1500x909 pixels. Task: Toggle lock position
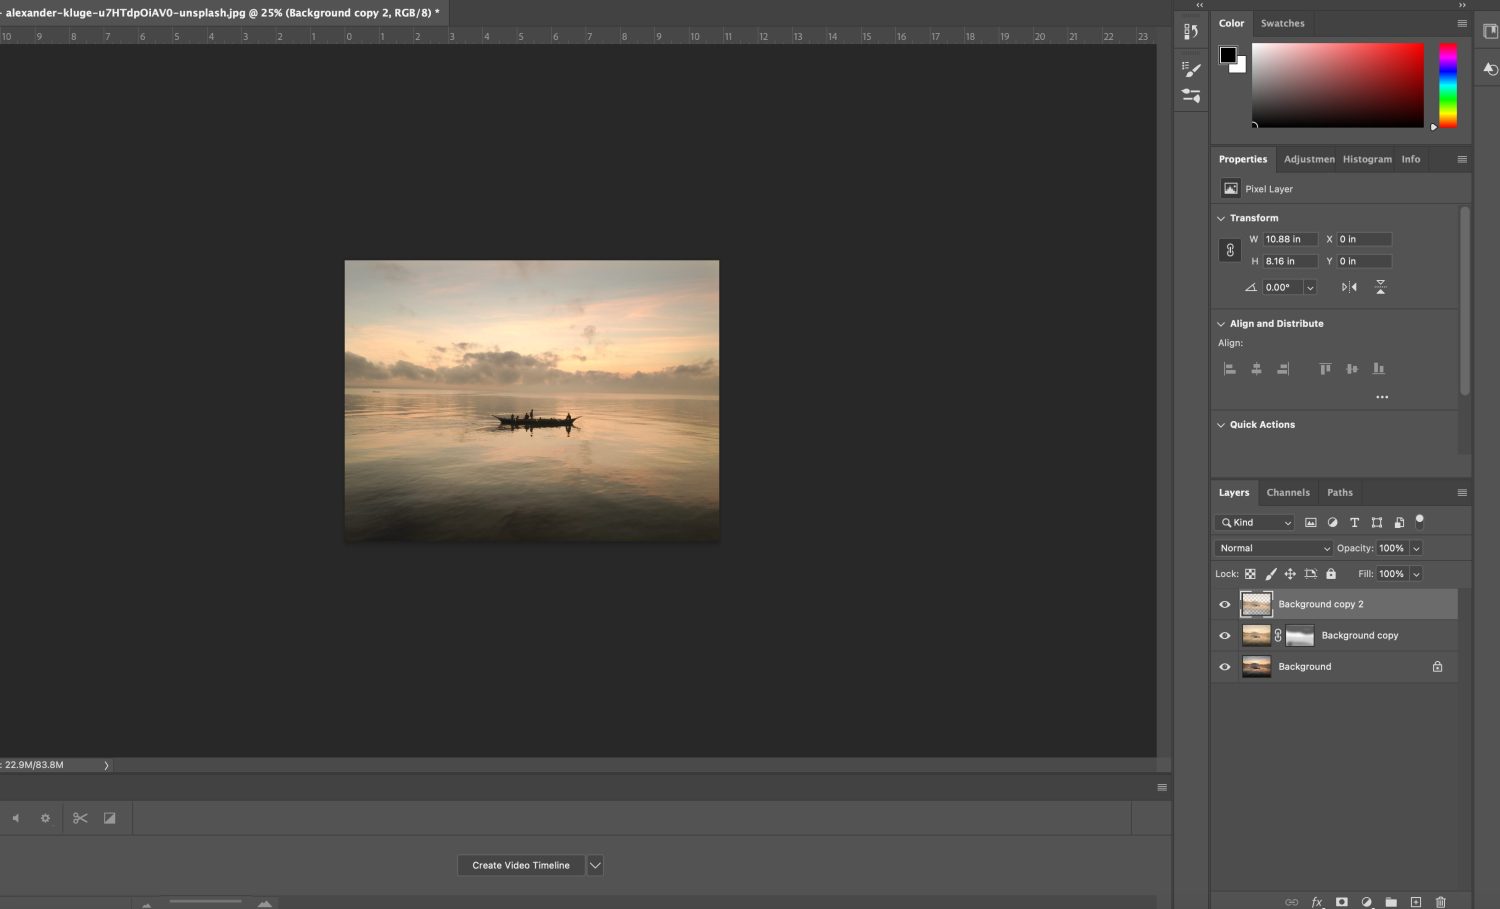click(1290, 574)
